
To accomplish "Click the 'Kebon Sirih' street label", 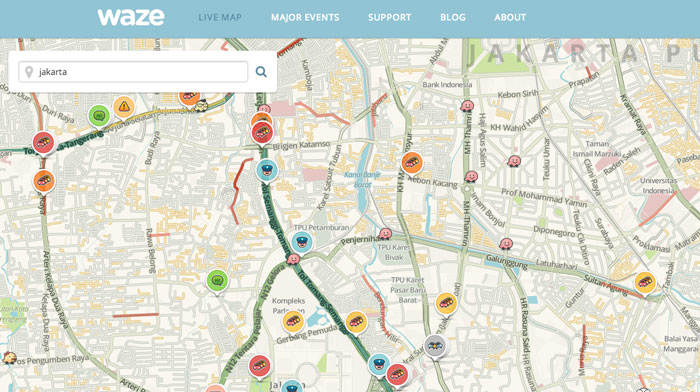I will (518, 94).
